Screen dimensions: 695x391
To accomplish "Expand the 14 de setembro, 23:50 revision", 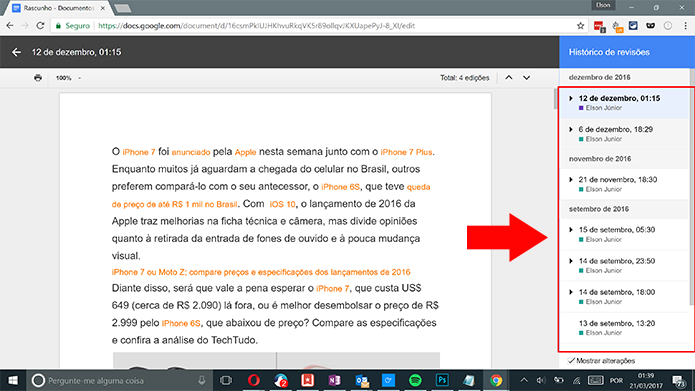I will [x=571, y=261].
